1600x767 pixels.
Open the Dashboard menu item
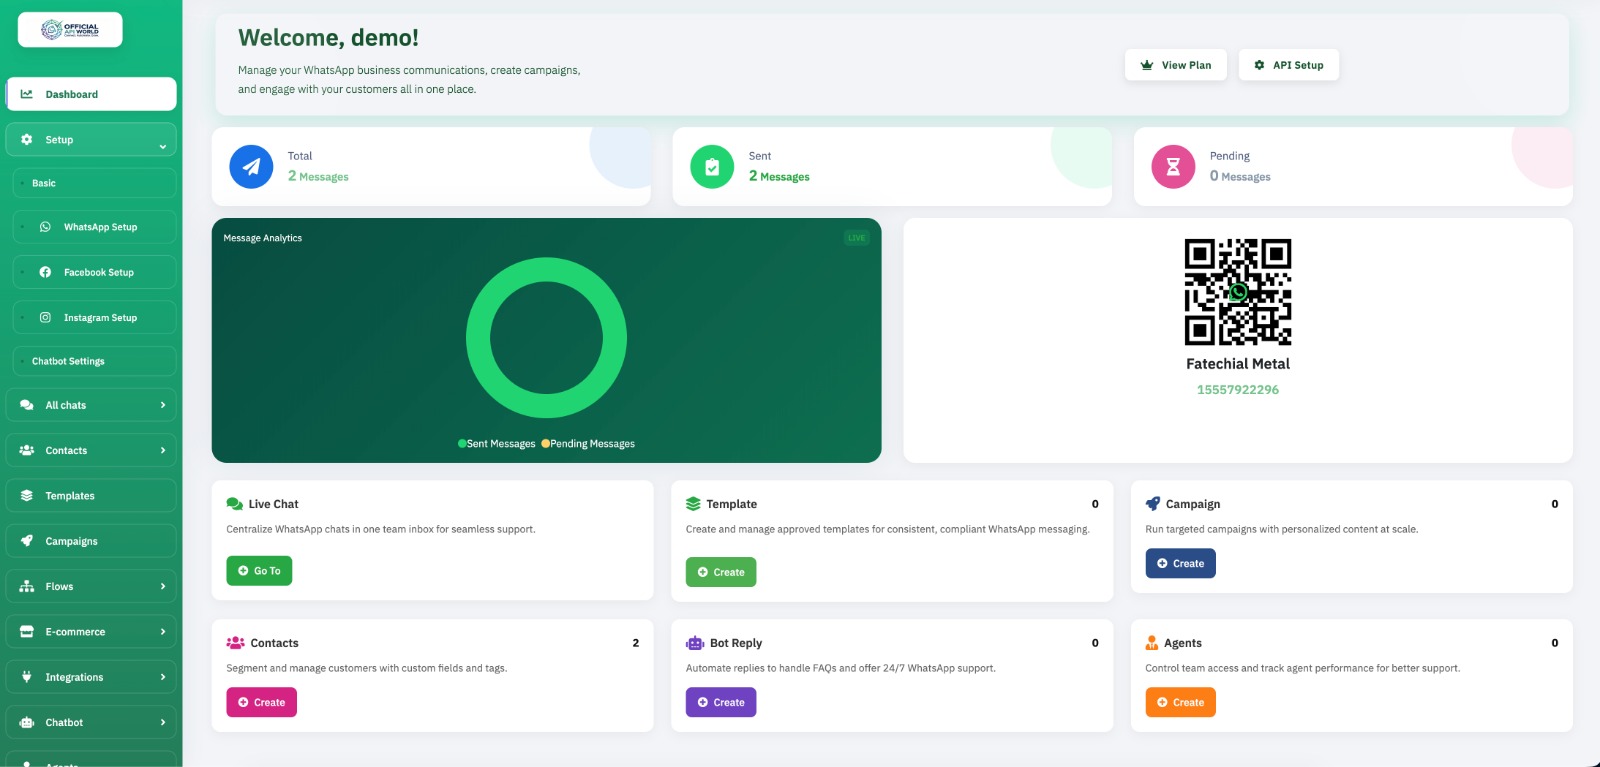[91, 94]
